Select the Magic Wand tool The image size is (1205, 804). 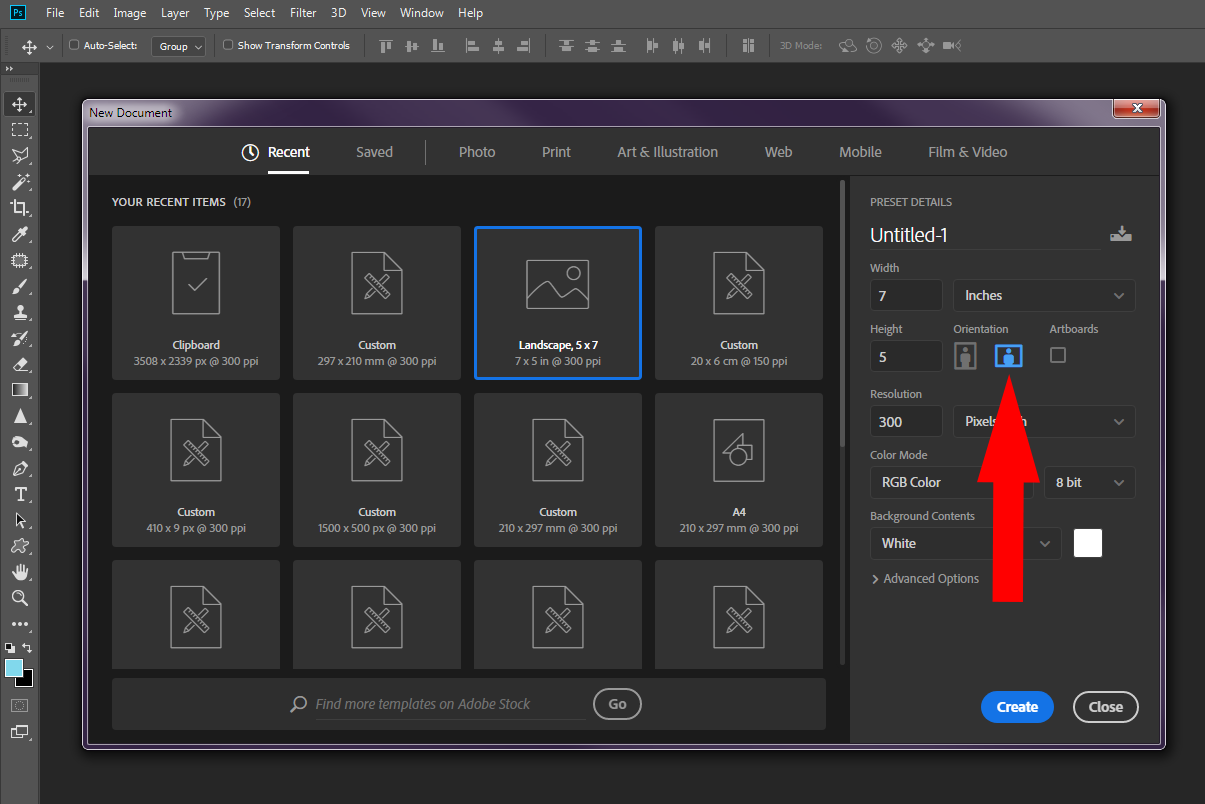tap(19, 182)
